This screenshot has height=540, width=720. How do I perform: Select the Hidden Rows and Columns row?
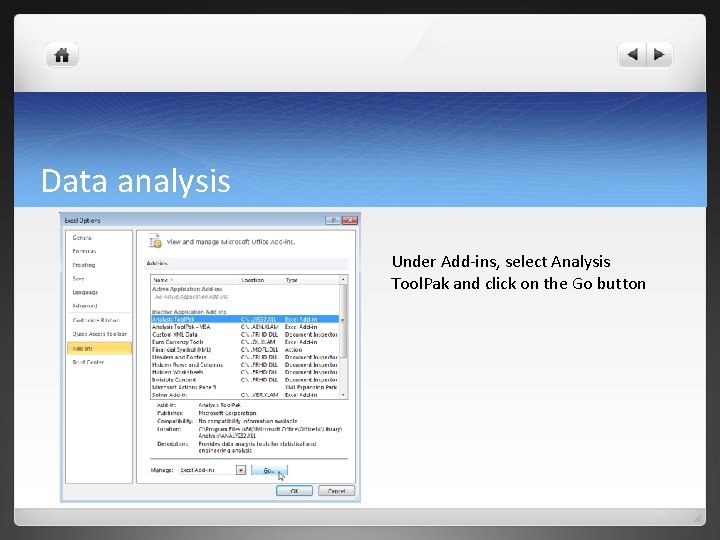click(245, 365)
